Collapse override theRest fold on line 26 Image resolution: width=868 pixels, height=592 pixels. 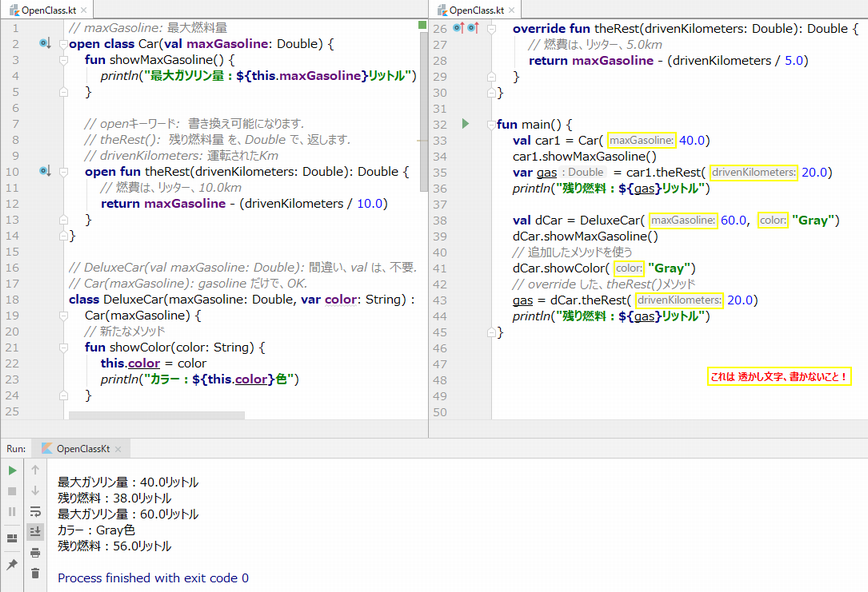tap(491, 29)
